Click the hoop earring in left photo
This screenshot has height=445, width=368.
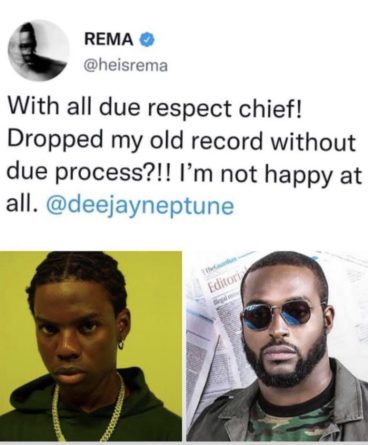[121, 345]
